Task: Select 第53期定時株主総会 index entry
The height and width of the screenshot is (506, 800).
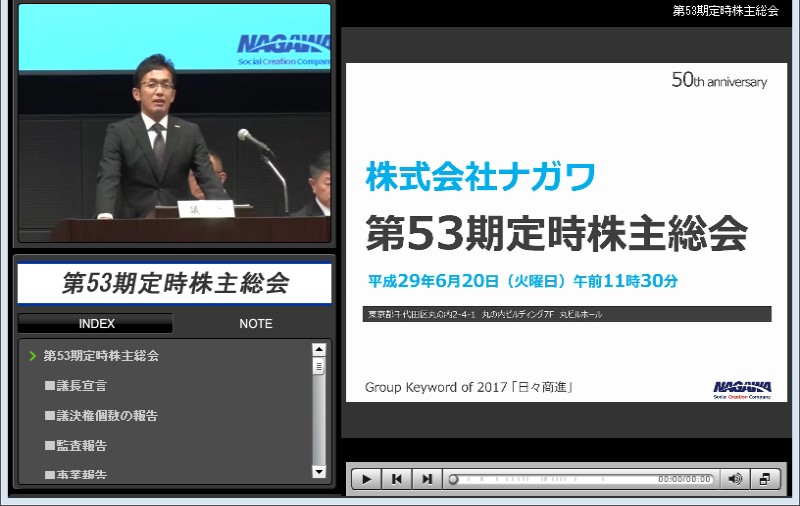Action: [x=101, y=356]
